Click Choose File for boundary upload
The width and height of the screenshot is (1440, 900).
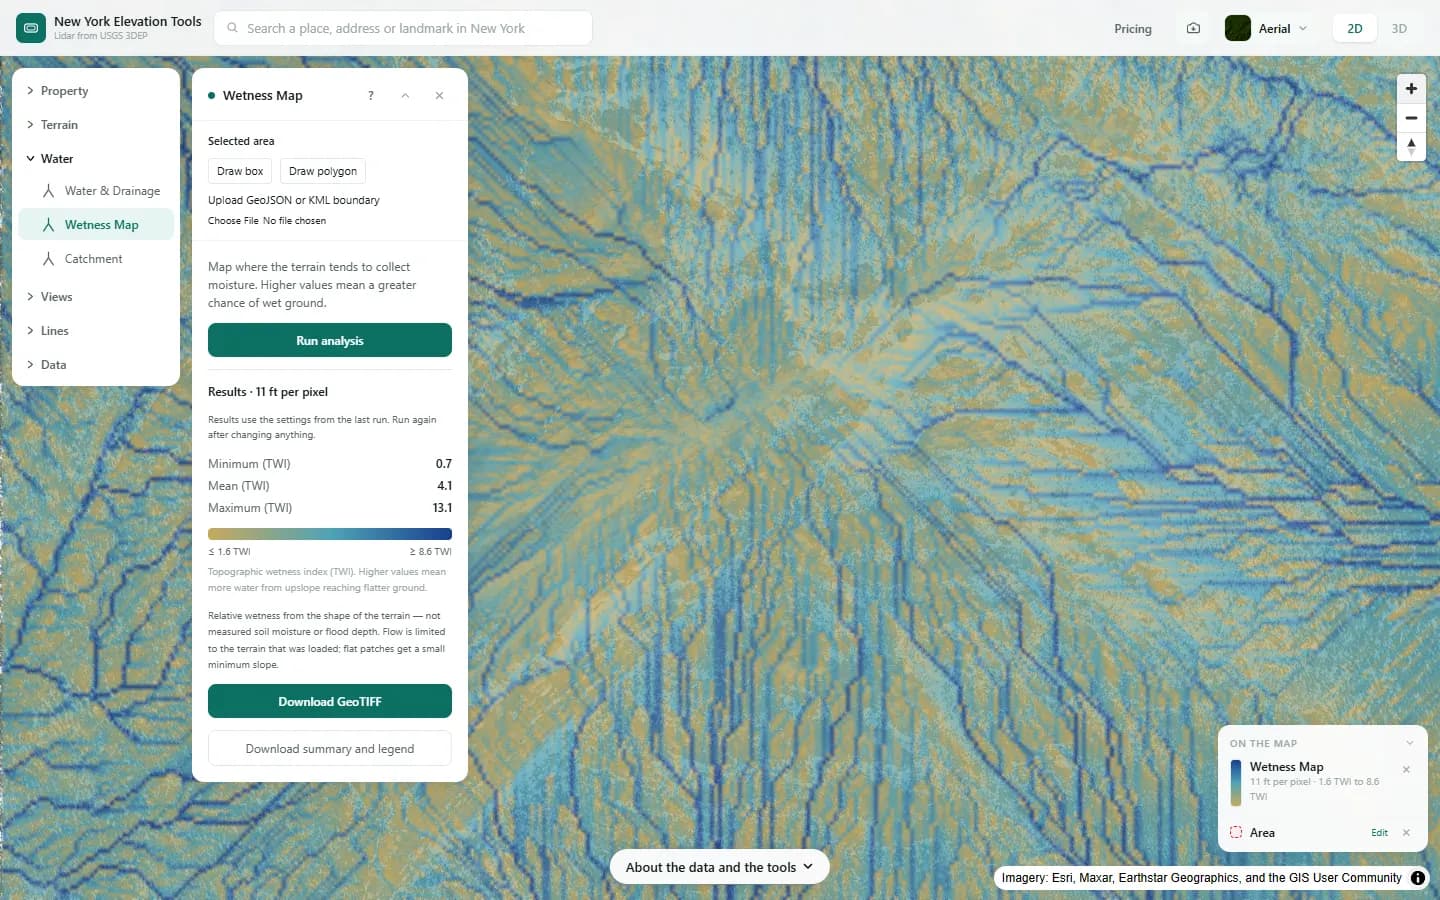[x=233, y=221]
